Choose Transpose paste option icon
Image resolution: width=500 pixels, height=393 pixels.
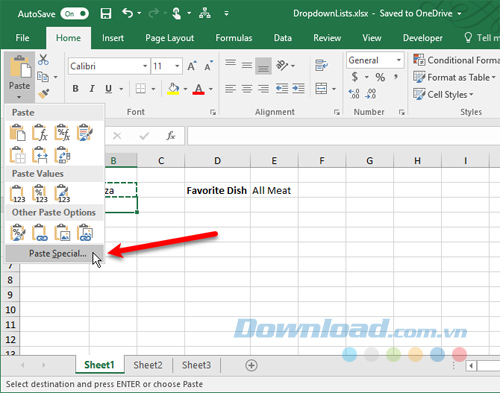[x=62, y=155]
